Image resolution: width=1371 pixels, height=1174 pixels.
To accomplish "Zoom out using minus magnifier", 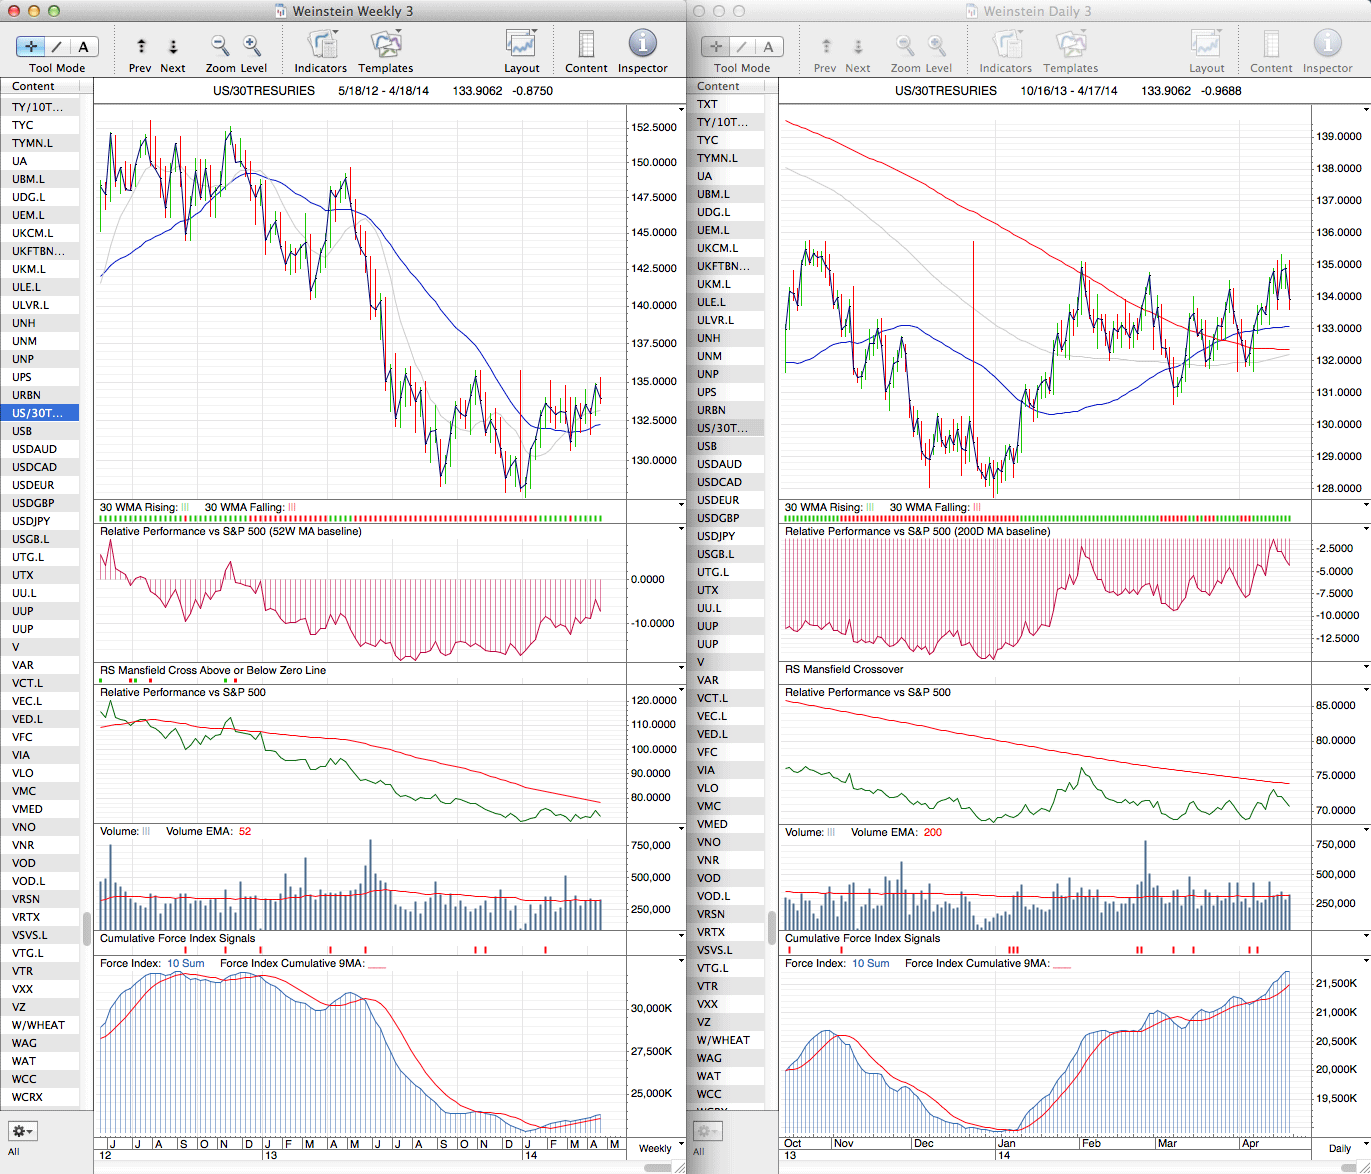I will [x=219, y=45].
